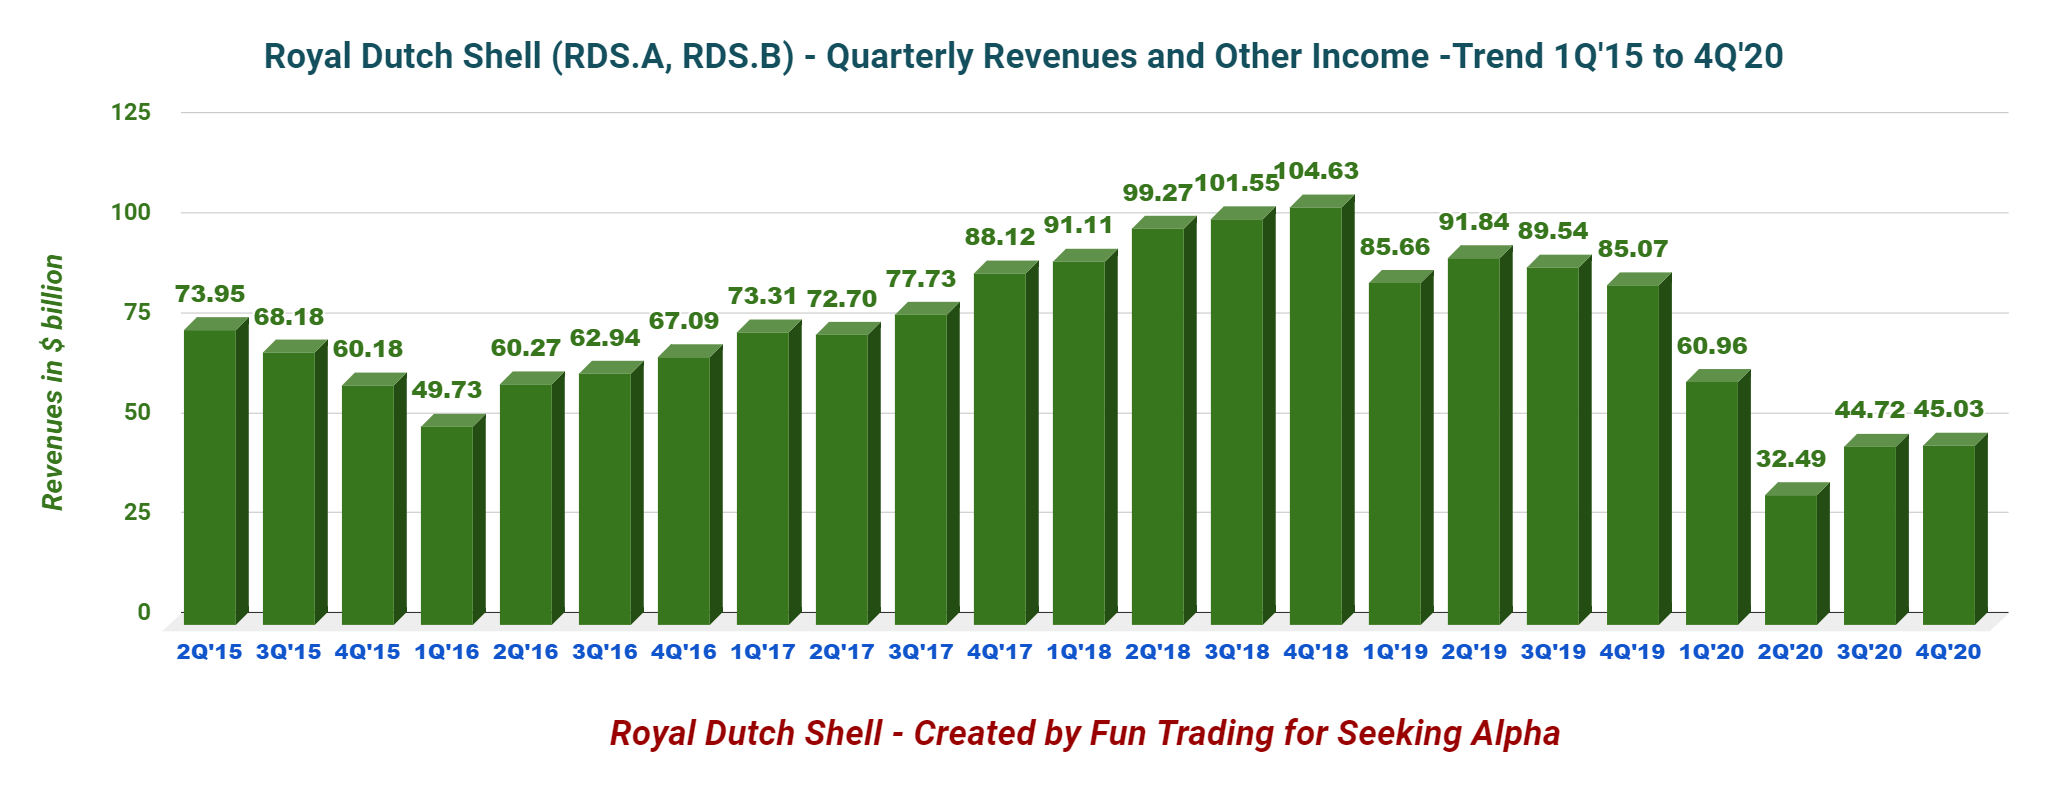Click the 125 y-axis tick label

(131, 112)
